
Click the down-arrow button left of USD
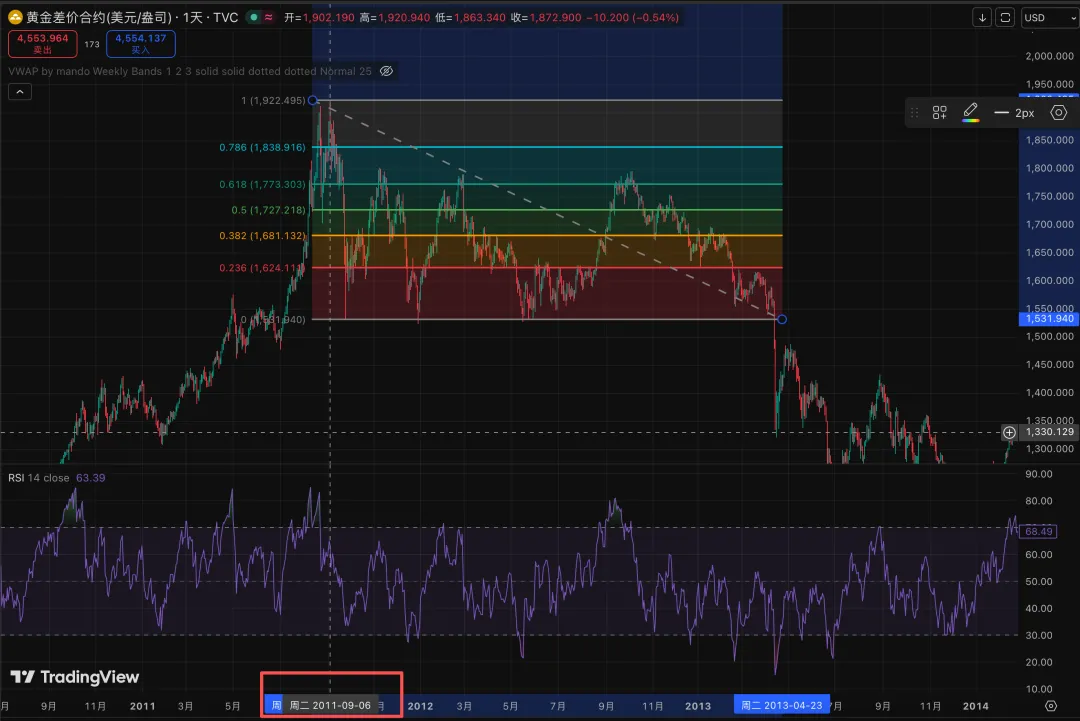tap(982, 17)
